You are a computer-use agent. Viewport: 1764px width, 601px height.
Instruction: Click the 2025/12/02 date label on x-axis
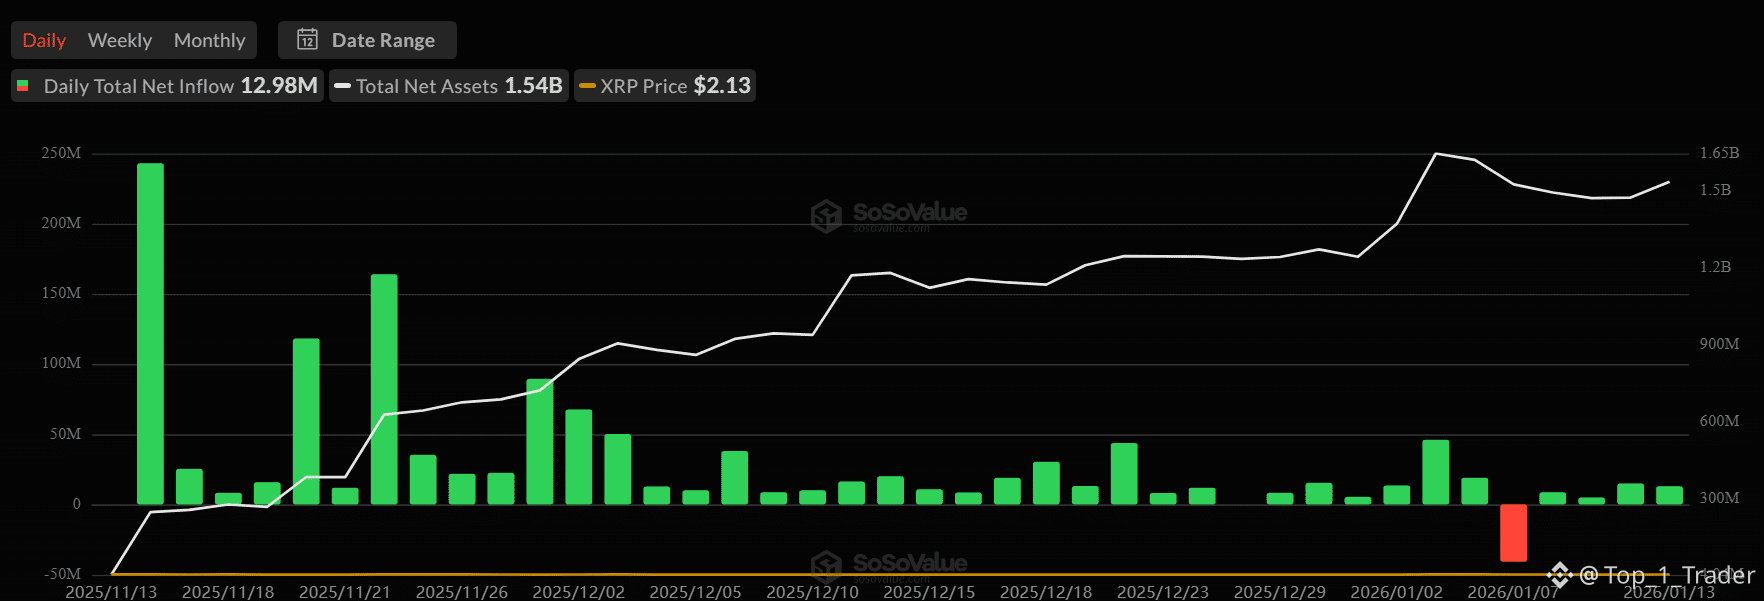(578, 592)
